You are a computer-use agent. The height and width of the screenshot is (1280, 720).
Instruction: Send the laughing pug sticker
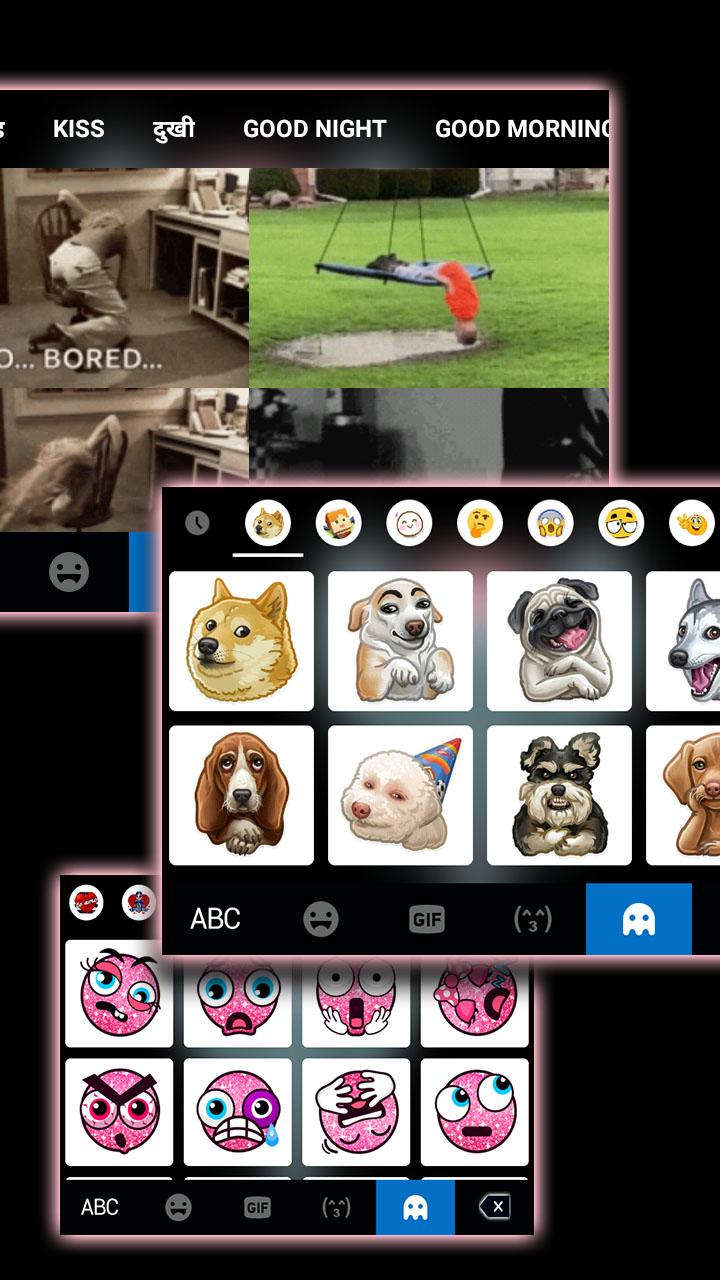click(x=559, y=641)
